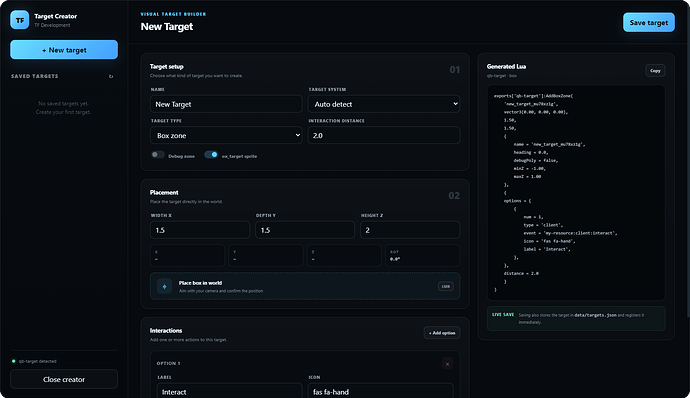
Task: Edit the Height Z field
Action: (410, 230)
